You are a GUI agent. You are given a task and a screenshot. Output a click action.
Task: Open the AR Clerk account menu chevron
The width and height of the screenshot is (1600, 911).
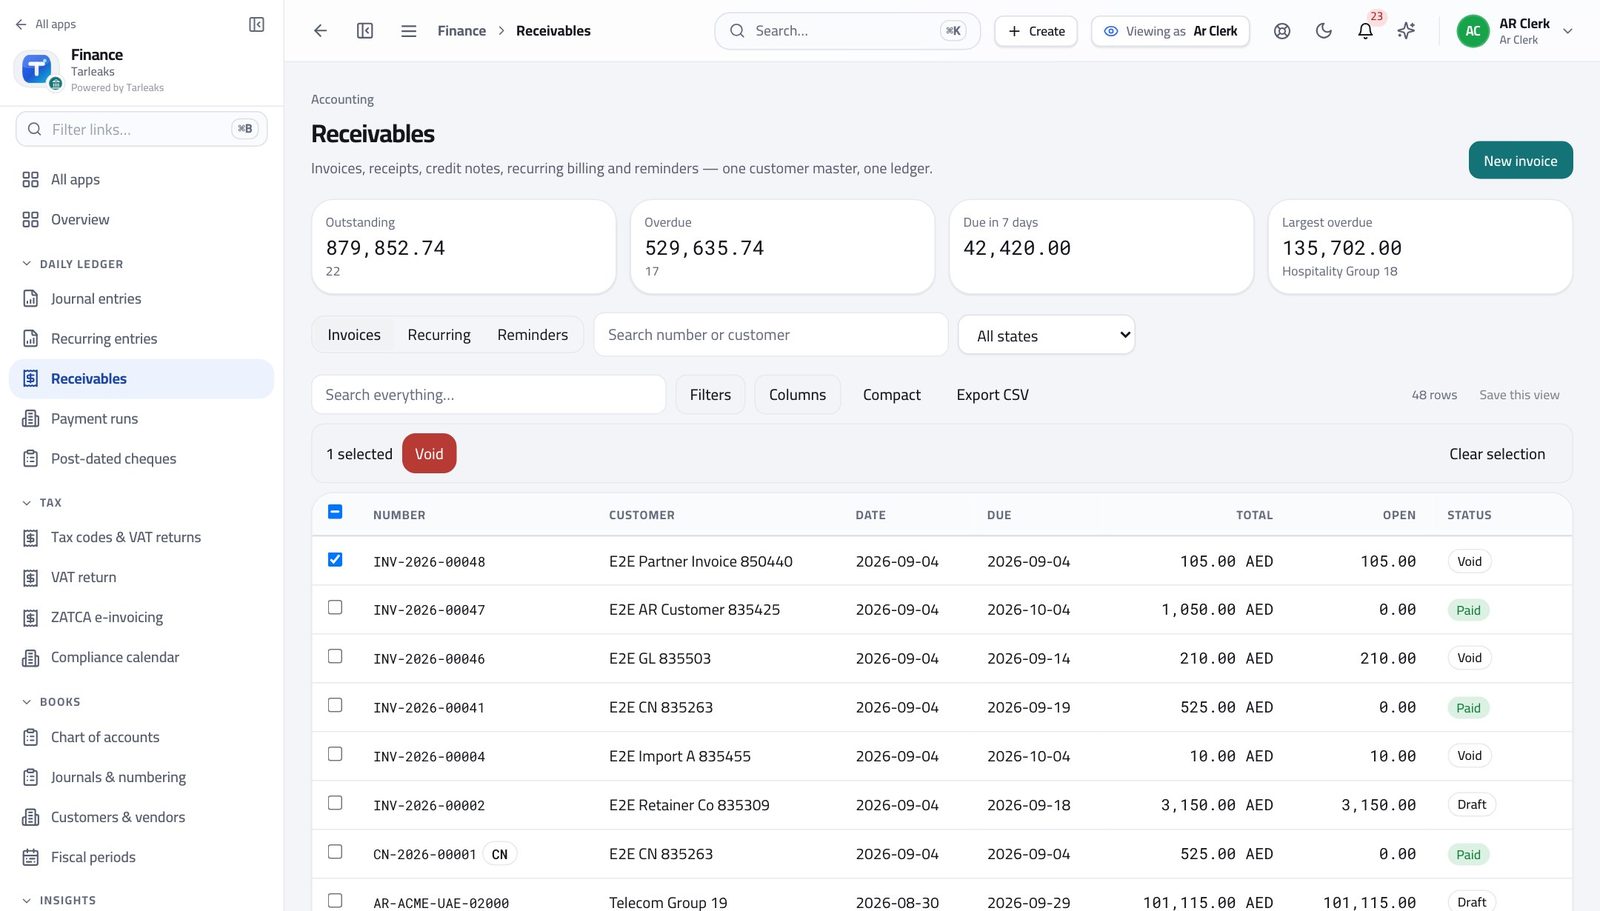pyautogui.click(x=1568, y=31)
